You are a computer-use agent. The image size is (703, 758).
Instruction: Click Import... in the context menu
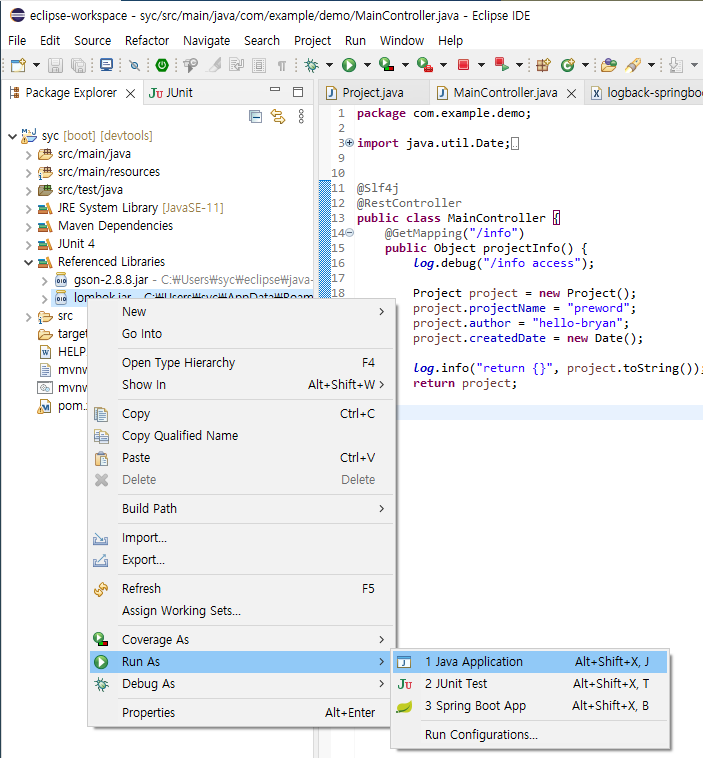[242, 538]
